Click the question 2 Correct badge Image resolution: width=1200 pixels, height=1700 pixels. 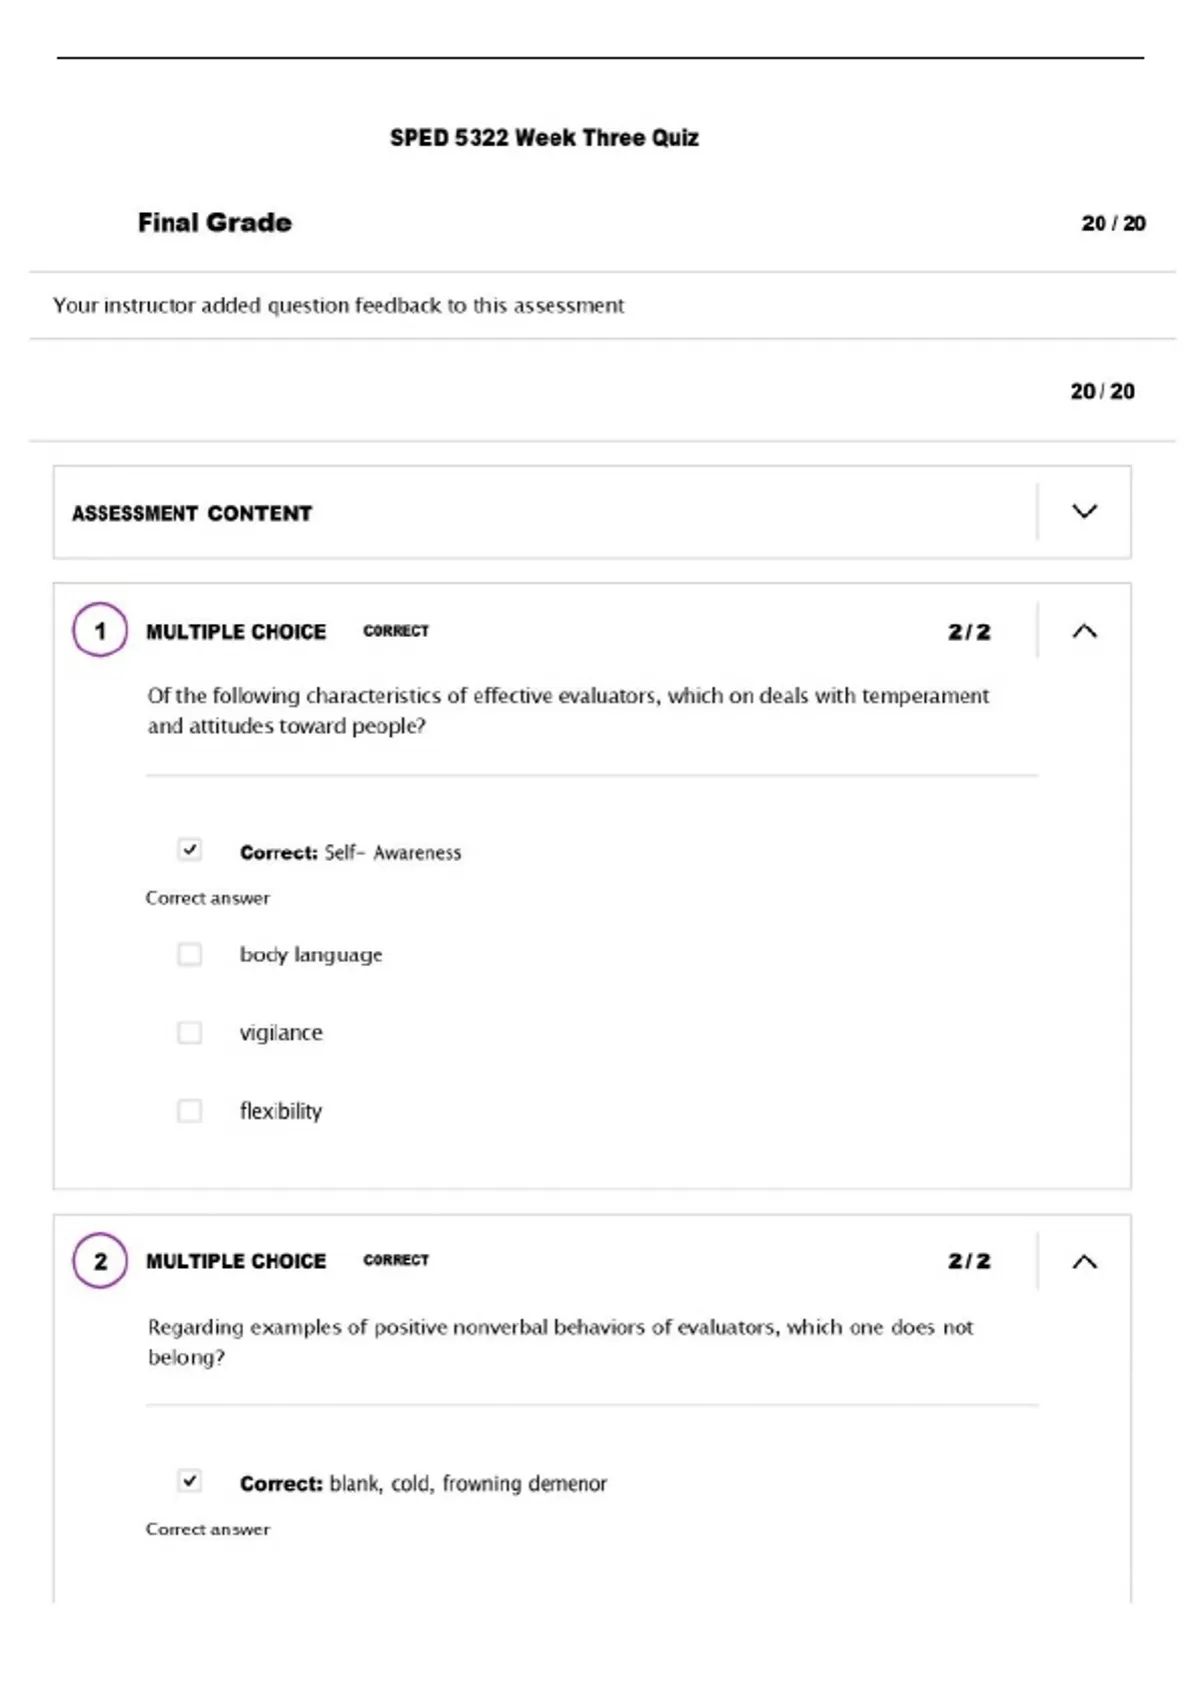[396, 1260]
